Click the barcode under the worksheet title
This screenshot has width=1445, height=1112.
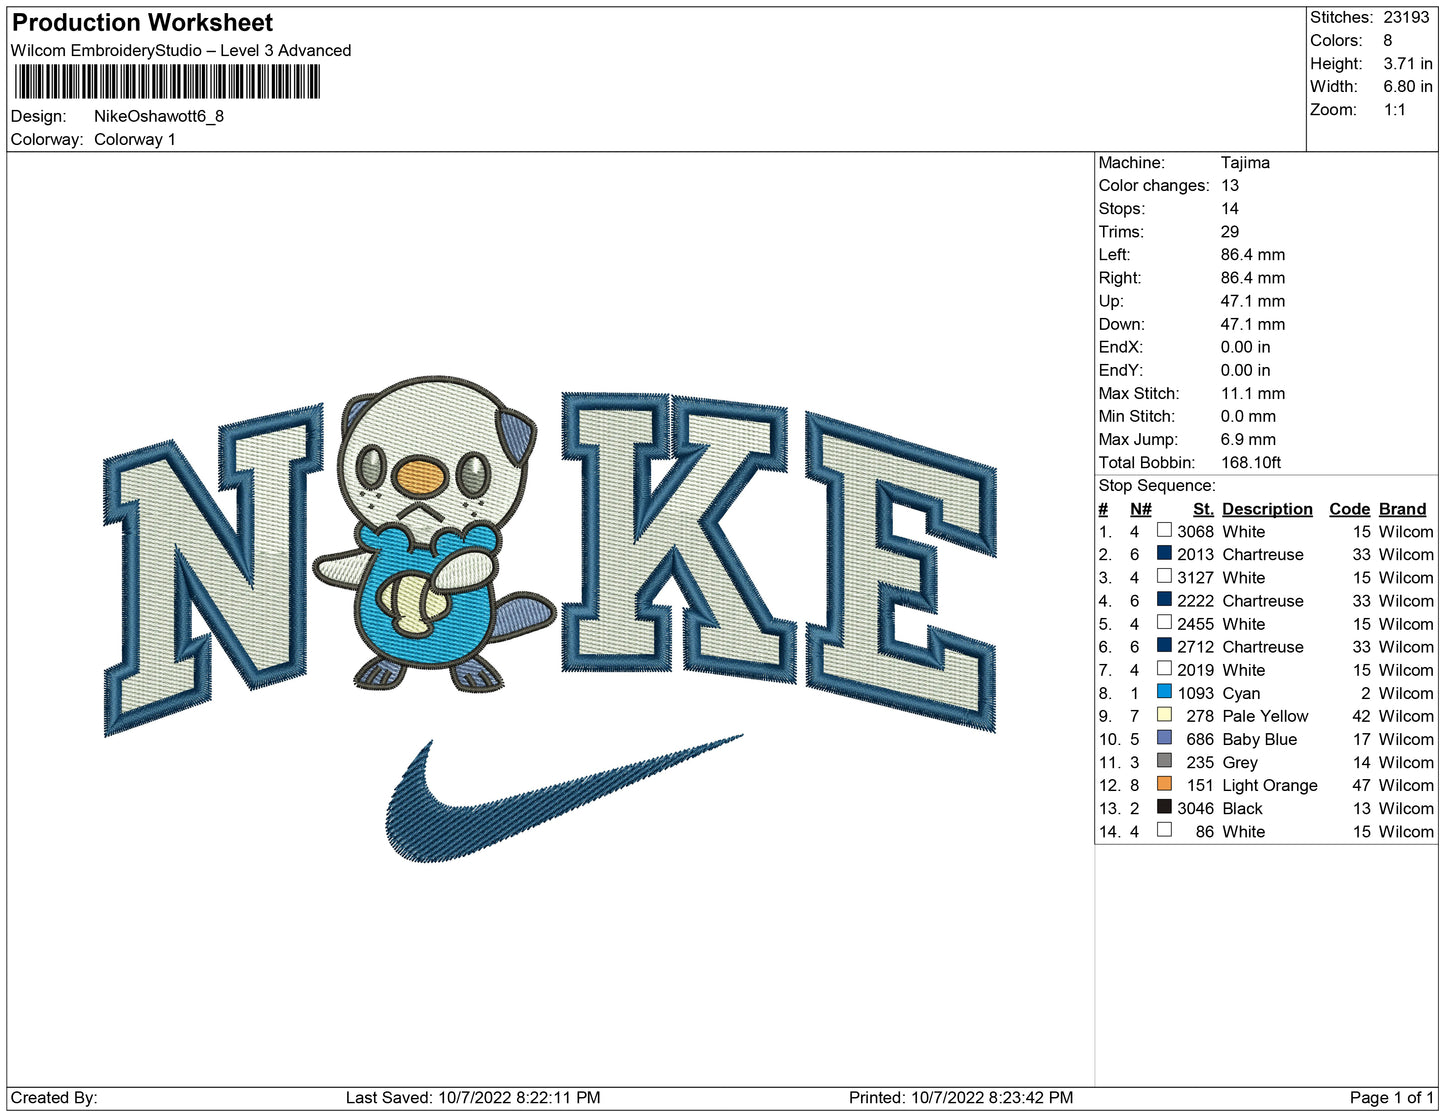click(x=167, y=82)
